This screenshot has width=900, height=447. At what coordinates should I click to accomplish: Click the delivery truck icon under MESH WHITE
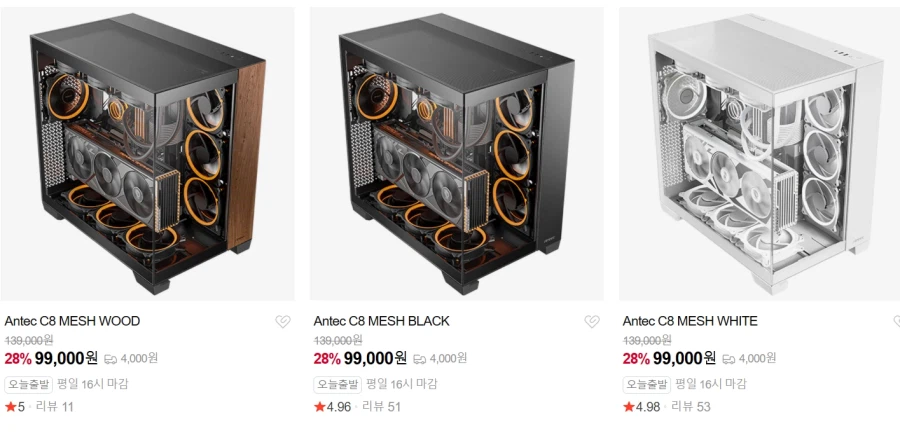729,359
